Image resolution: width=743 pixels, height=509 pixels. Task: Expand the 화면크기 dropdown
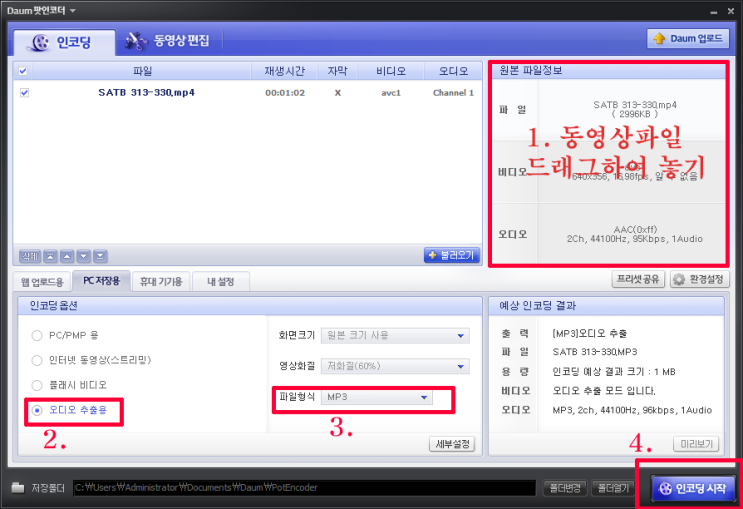point(395,336)
